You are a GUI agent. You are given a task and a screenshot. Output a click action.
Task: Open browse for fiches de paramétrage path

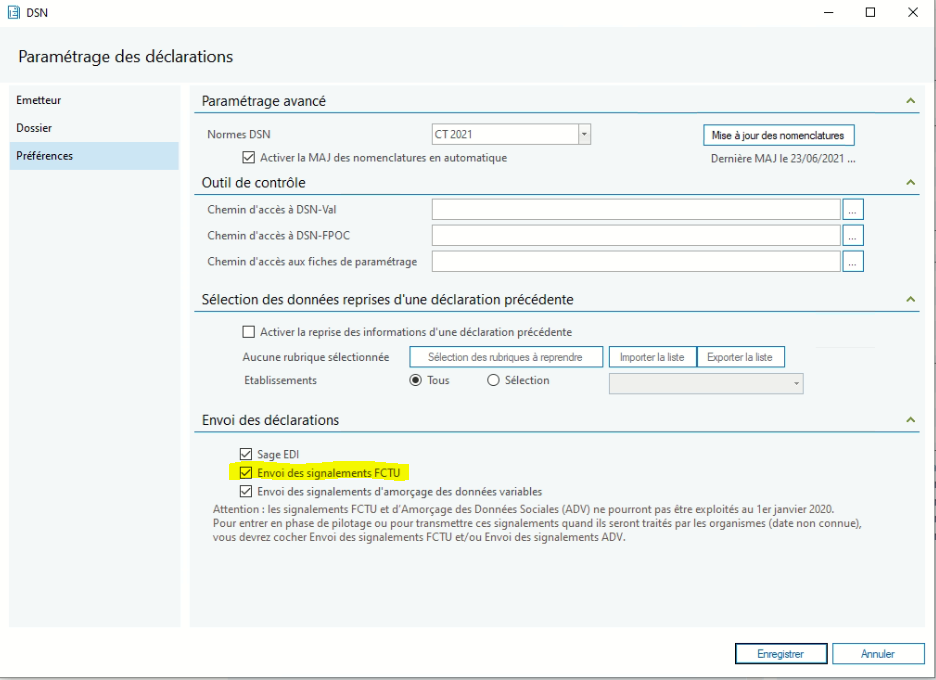point(852,261)
